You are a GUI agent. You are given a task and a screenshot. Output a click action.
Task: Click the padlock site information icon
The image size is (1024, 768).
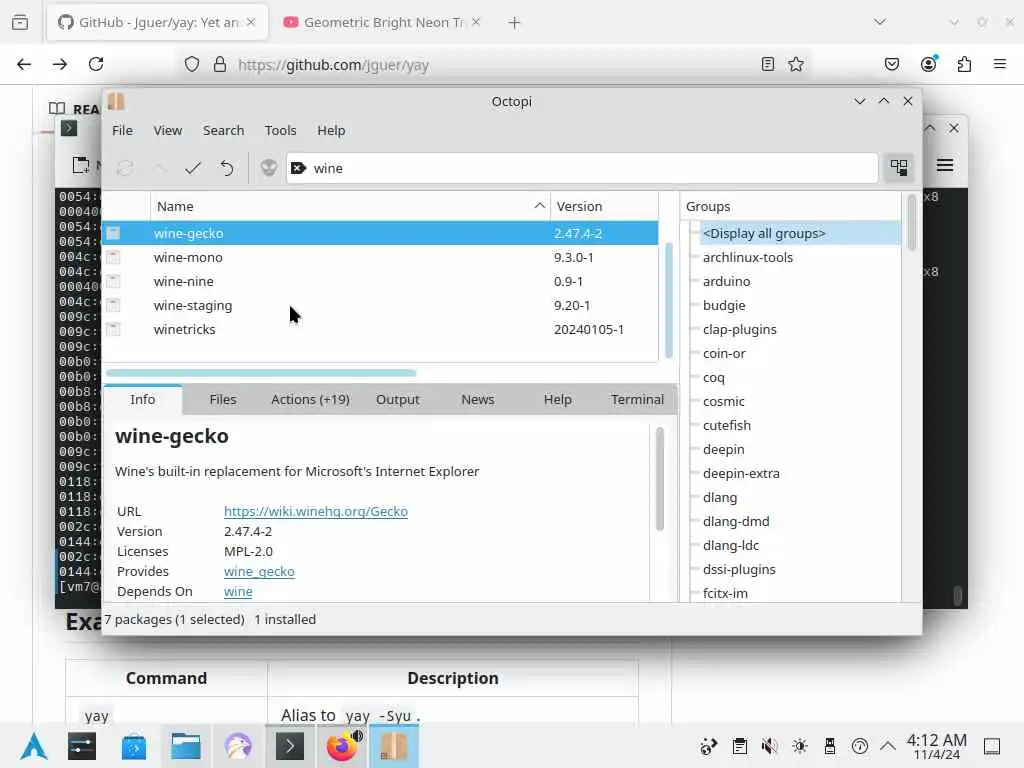click(220, 64)
